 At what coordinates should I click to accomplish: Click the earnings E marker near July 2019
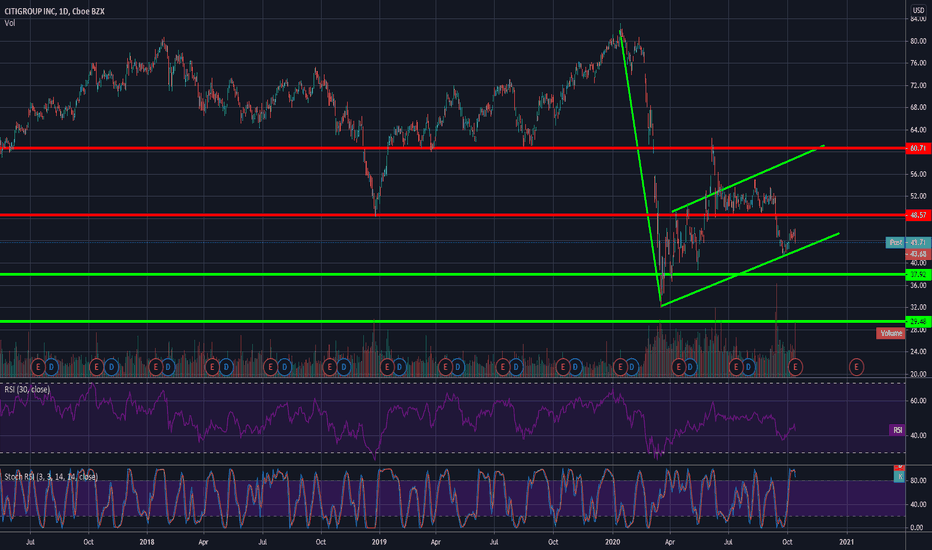[503, 367]
